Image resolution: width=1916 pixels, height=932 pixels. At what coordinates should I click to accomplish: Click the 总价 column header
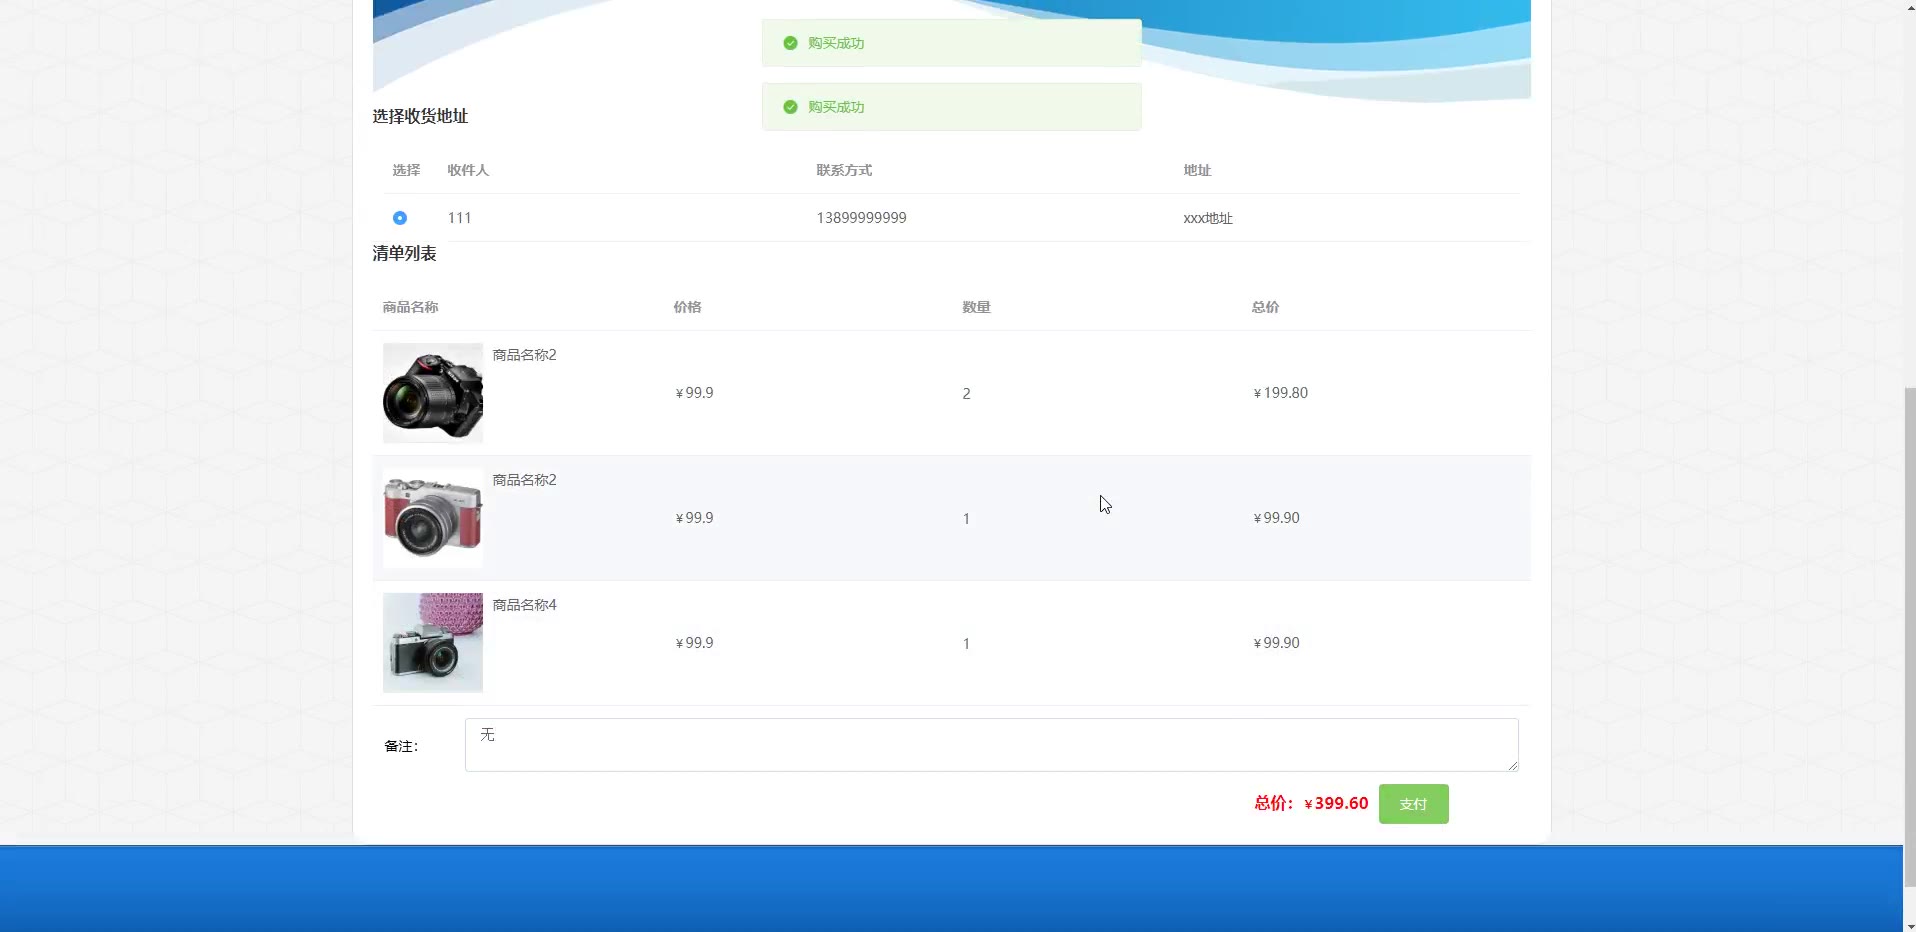pos(1265,307)
